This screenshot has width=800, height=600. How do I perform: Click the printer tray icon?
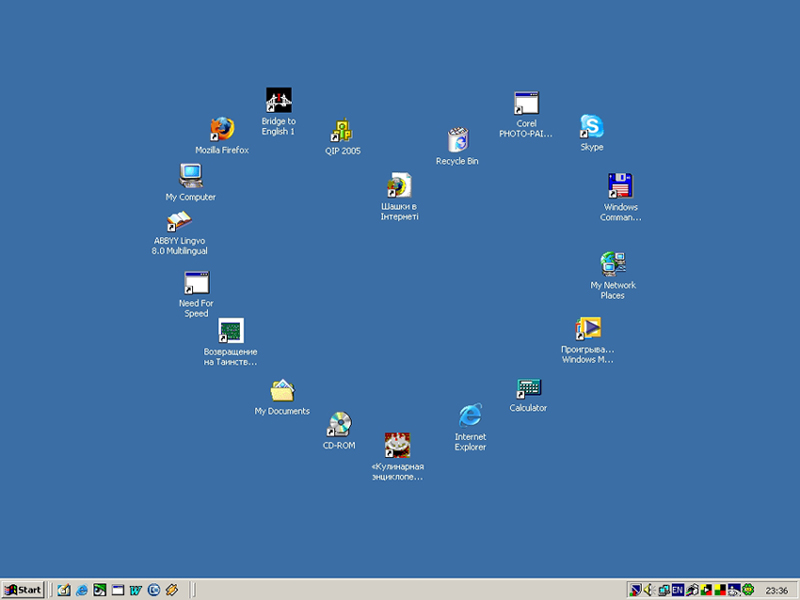point(692,590)
